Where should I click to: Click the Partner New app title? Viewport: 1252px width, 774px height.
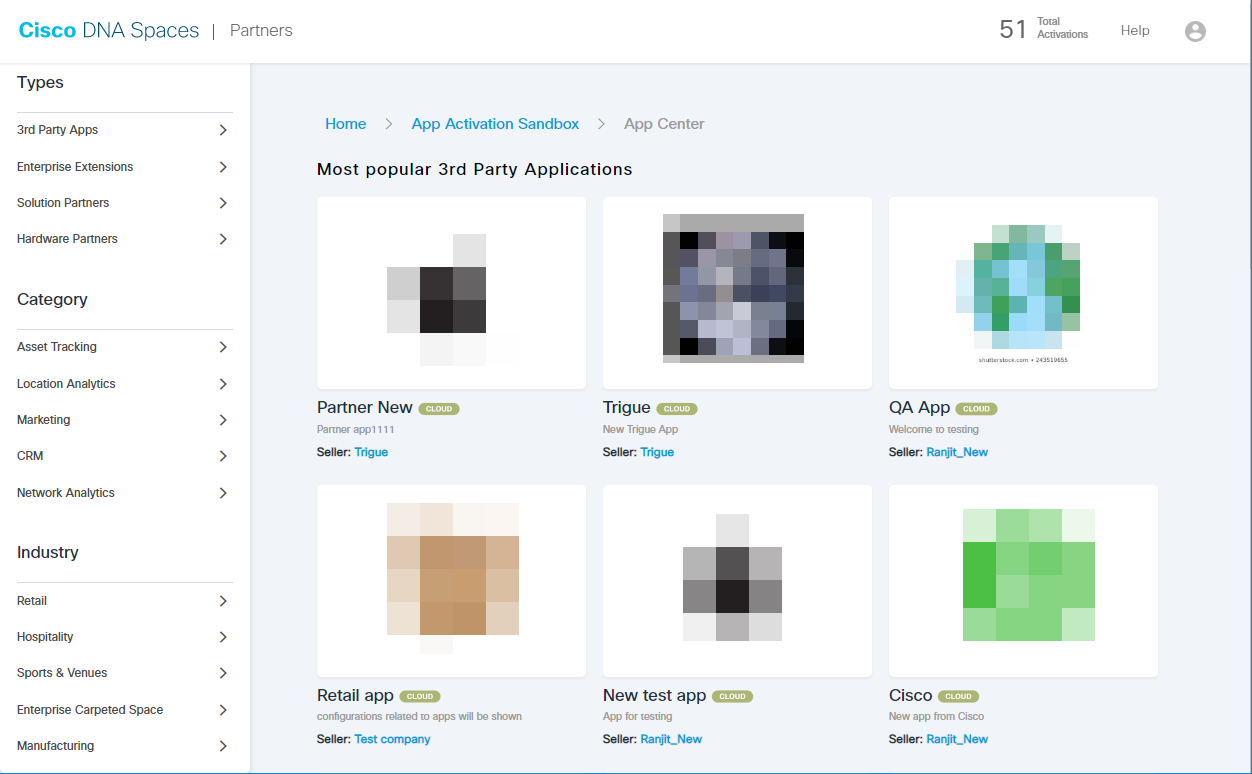click(x=365, y=408)
